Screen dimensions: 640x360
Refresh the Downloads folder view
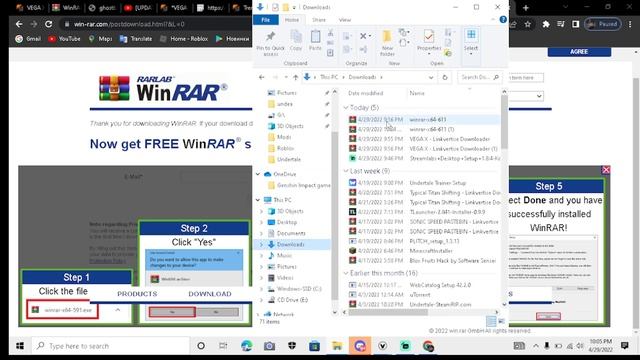pos(445,77)
